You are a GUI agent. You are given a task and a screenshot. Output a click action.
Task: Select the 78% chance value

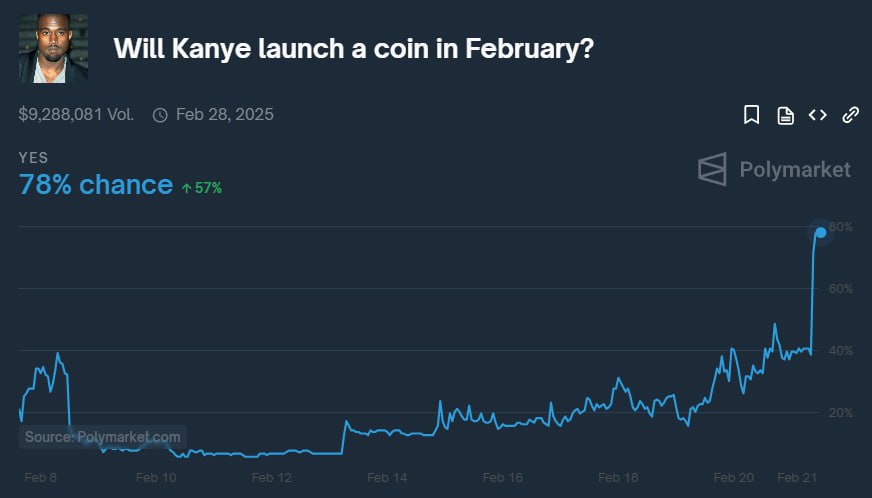96,185
